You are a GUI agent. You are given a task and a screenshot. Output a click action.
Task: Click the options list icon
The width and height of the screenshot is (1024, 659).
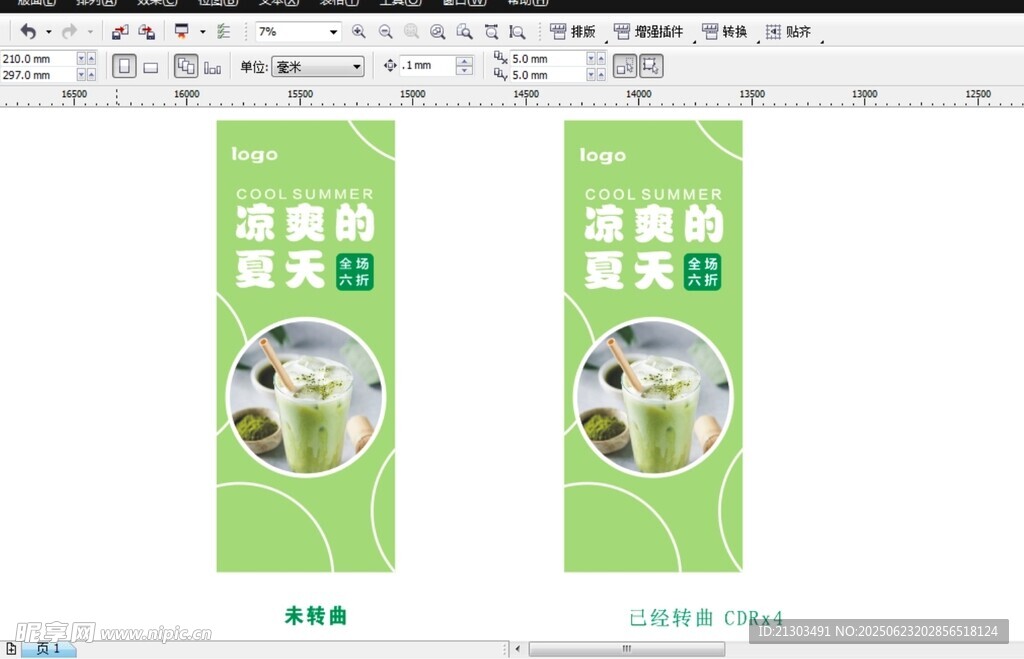point(223,31)
